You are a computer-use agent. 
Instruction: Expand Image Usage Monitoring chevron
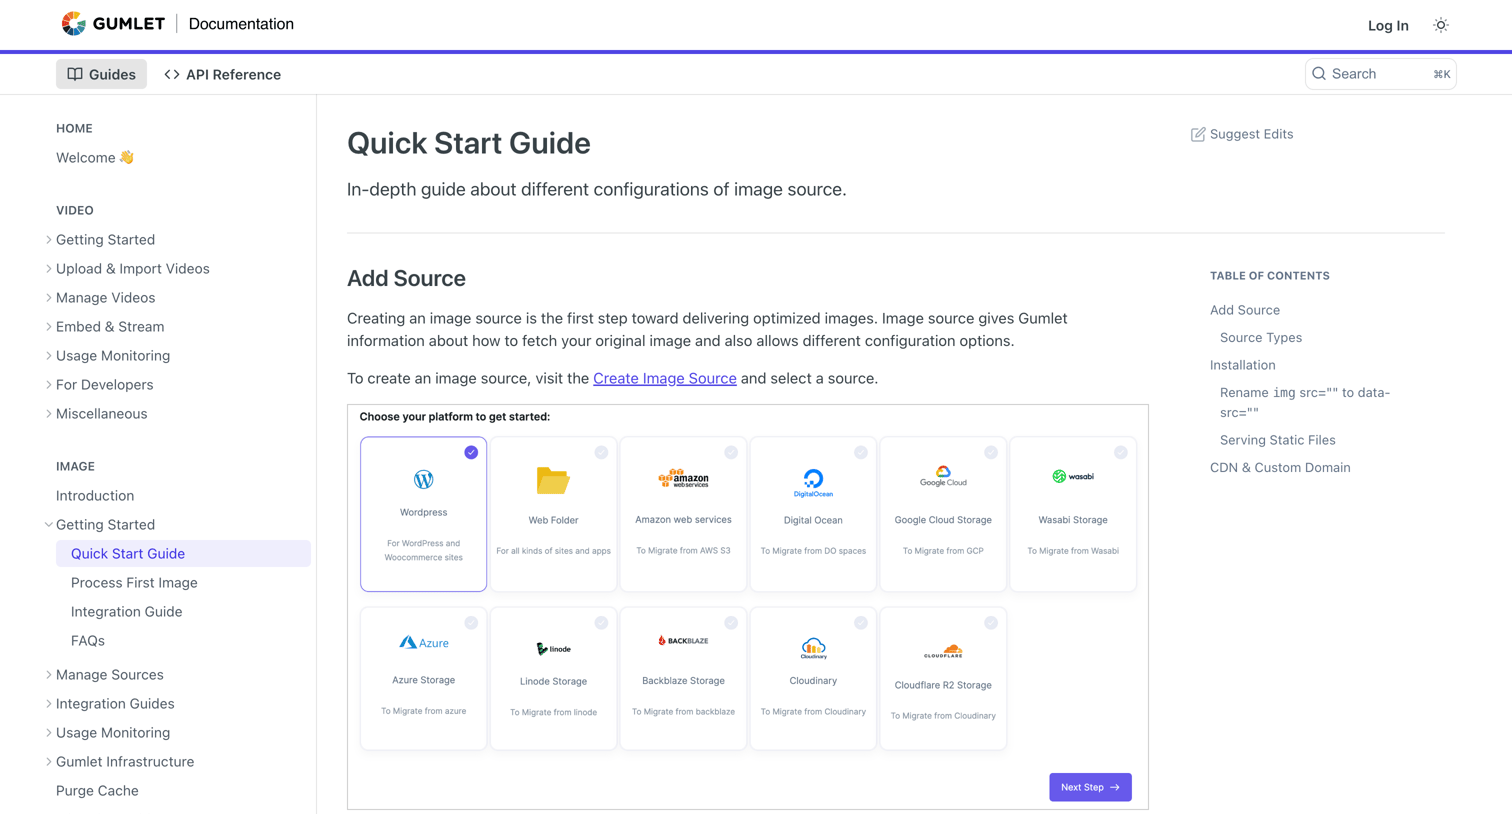pos(48,733)
